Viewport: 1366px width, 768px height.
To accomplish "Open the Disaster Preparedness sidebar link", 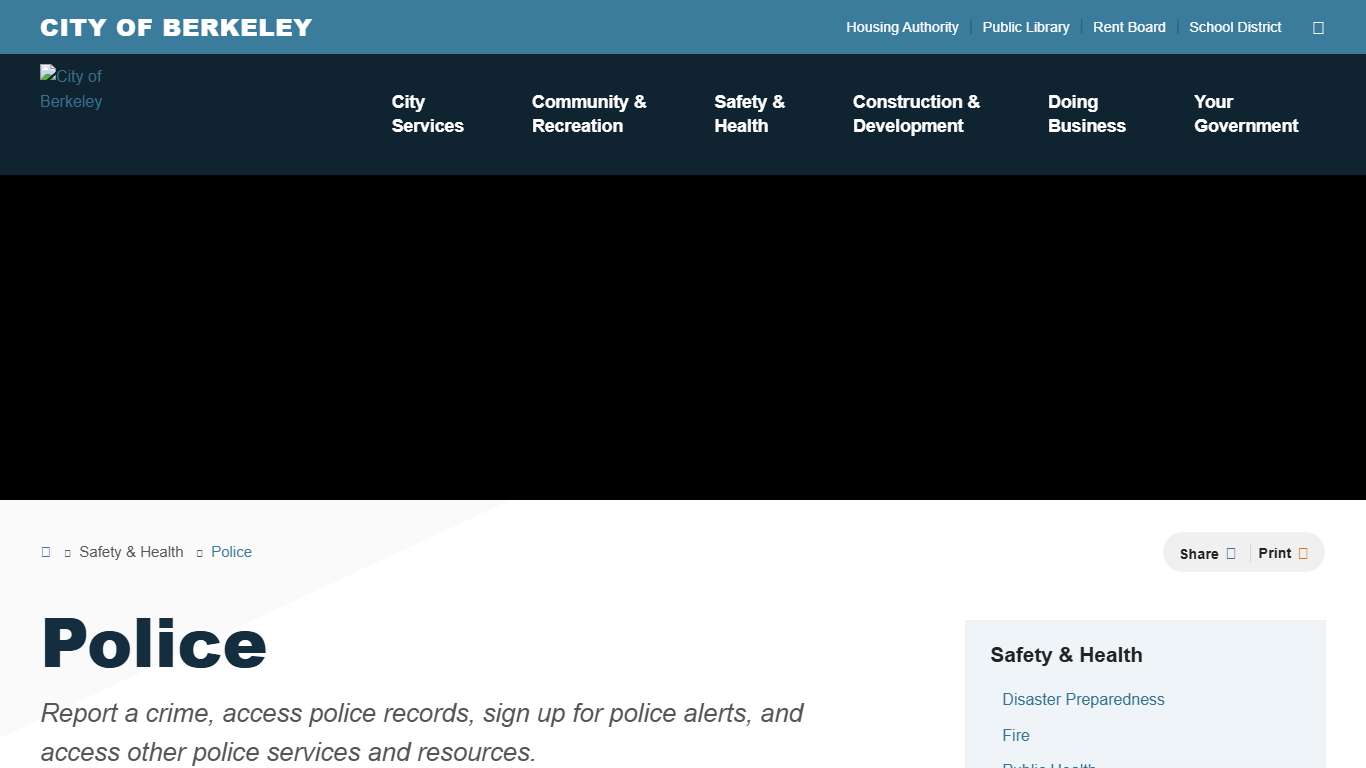I will click(1083, 699).
